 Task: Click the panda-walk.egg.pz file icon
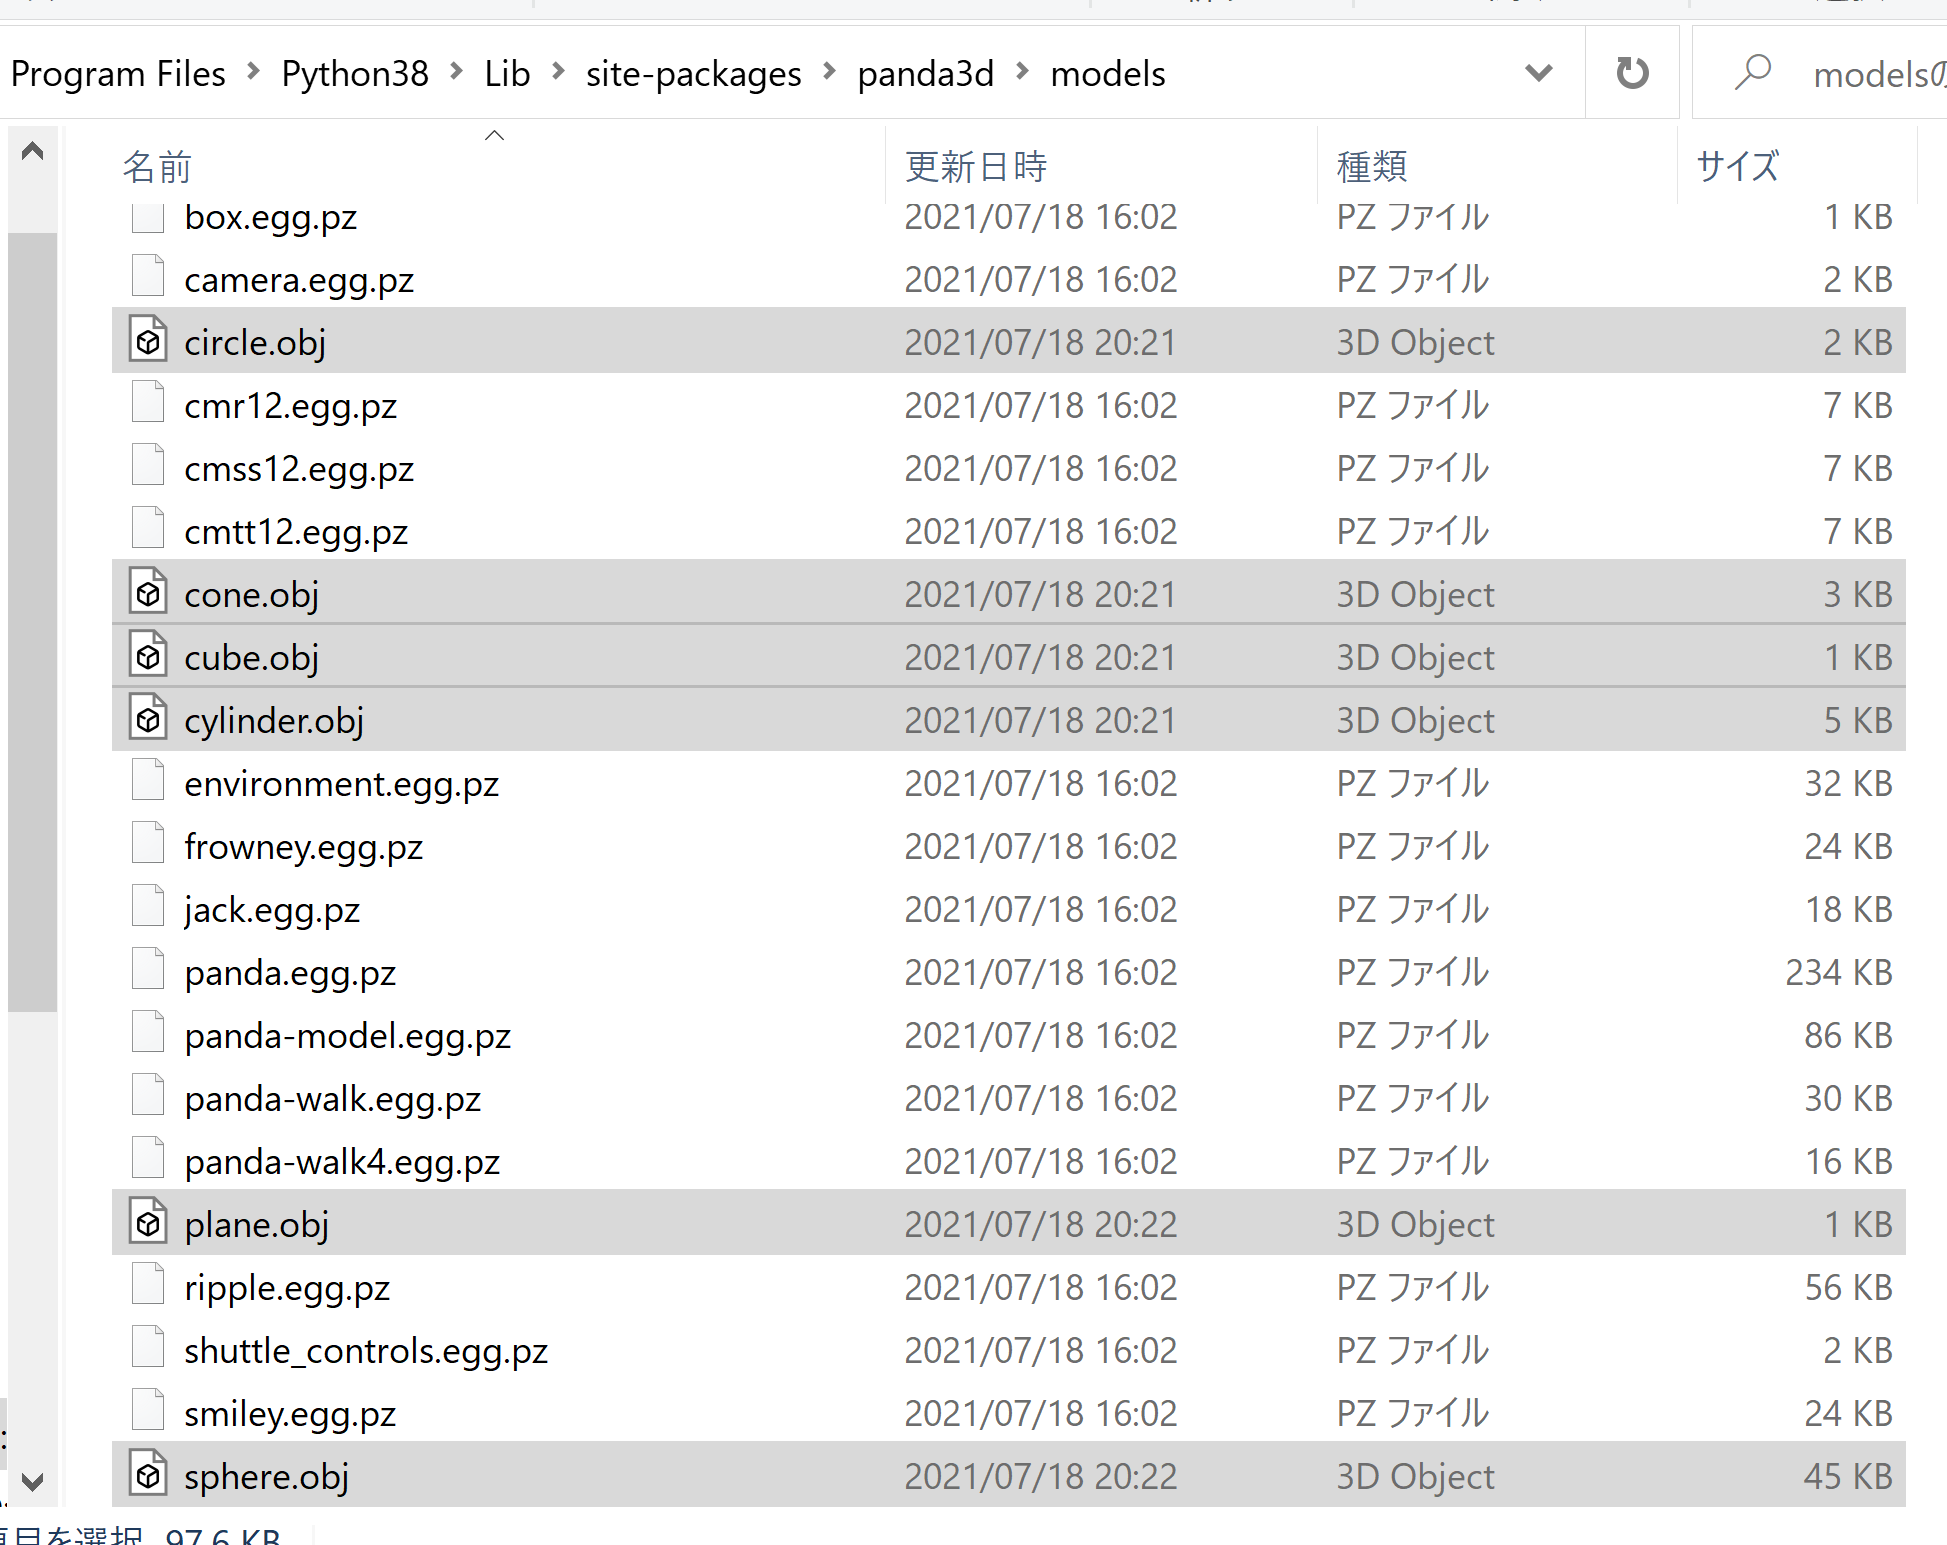148,1095
